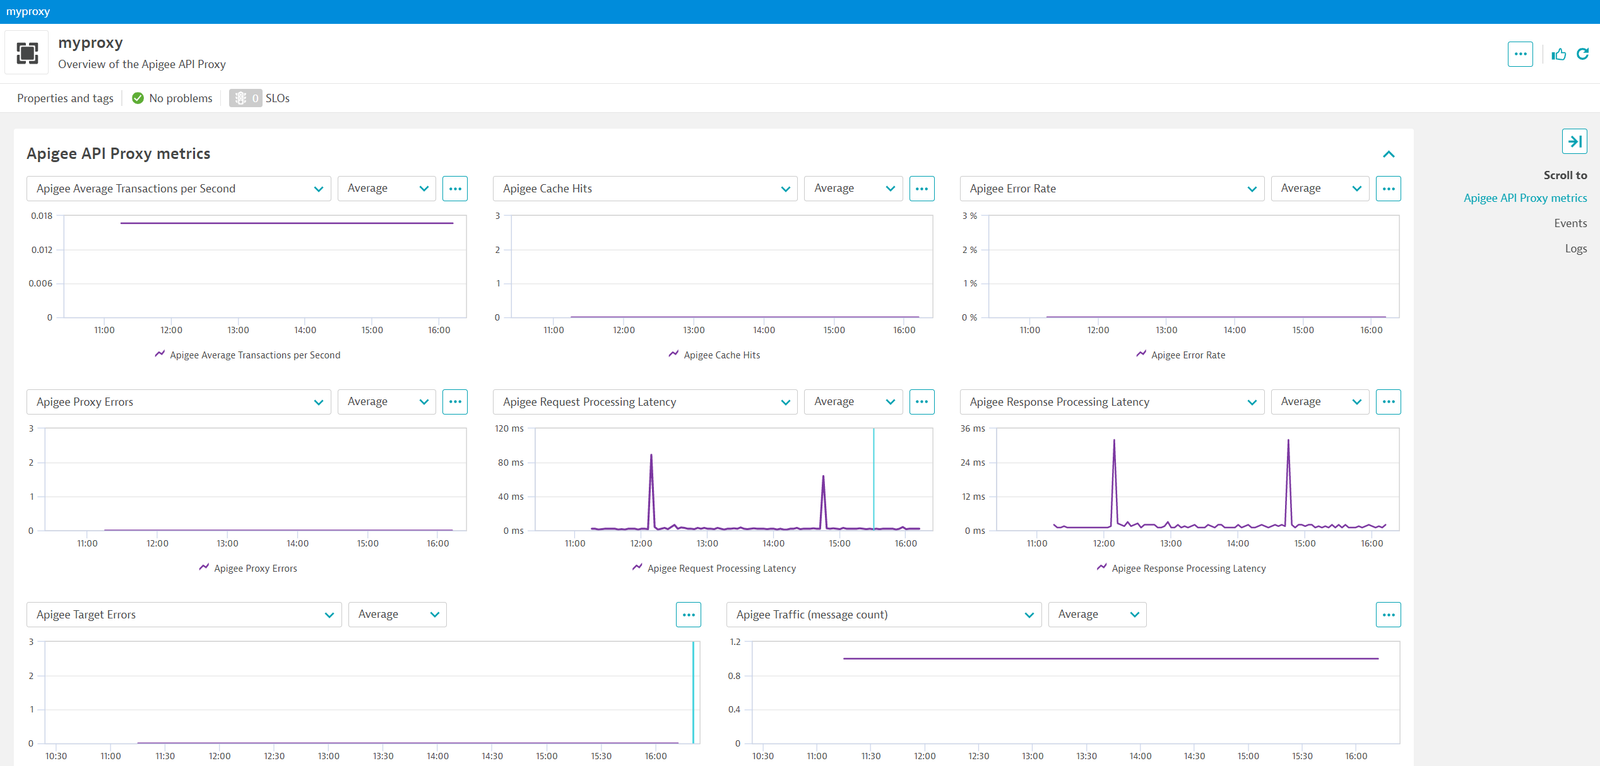Click legend icon for Request Processing Latency
Viewport: 1600px width, 766px height.
[637, 567]
